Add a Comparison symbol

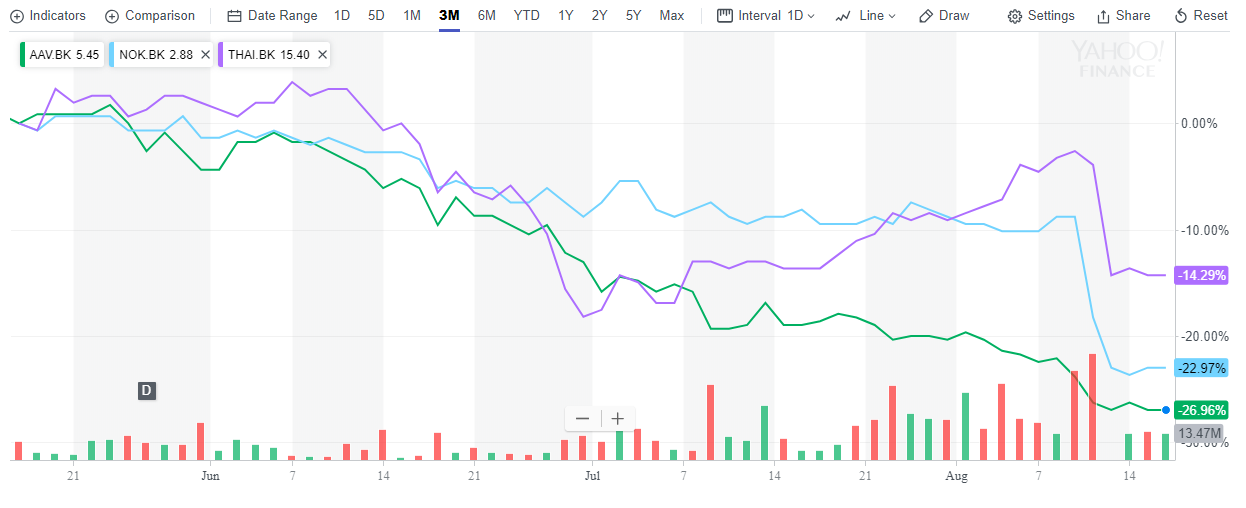(150, 16)
